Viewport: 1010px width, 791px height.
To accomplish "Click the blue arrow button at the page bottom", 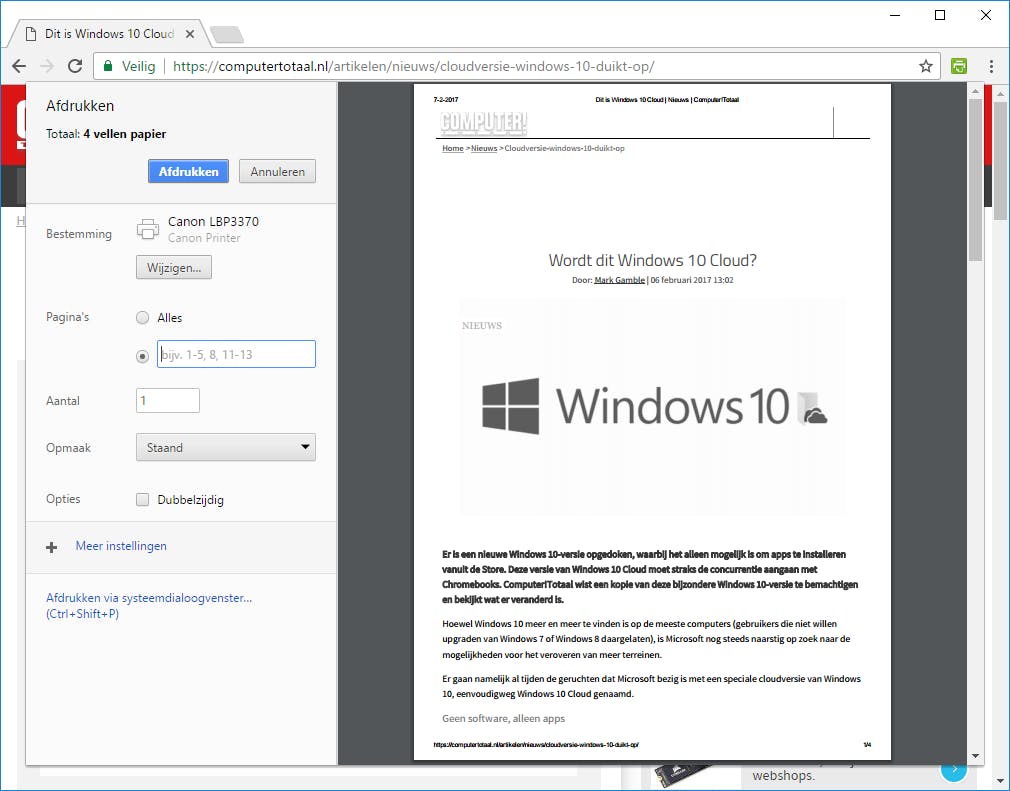I will click(954, 768).
